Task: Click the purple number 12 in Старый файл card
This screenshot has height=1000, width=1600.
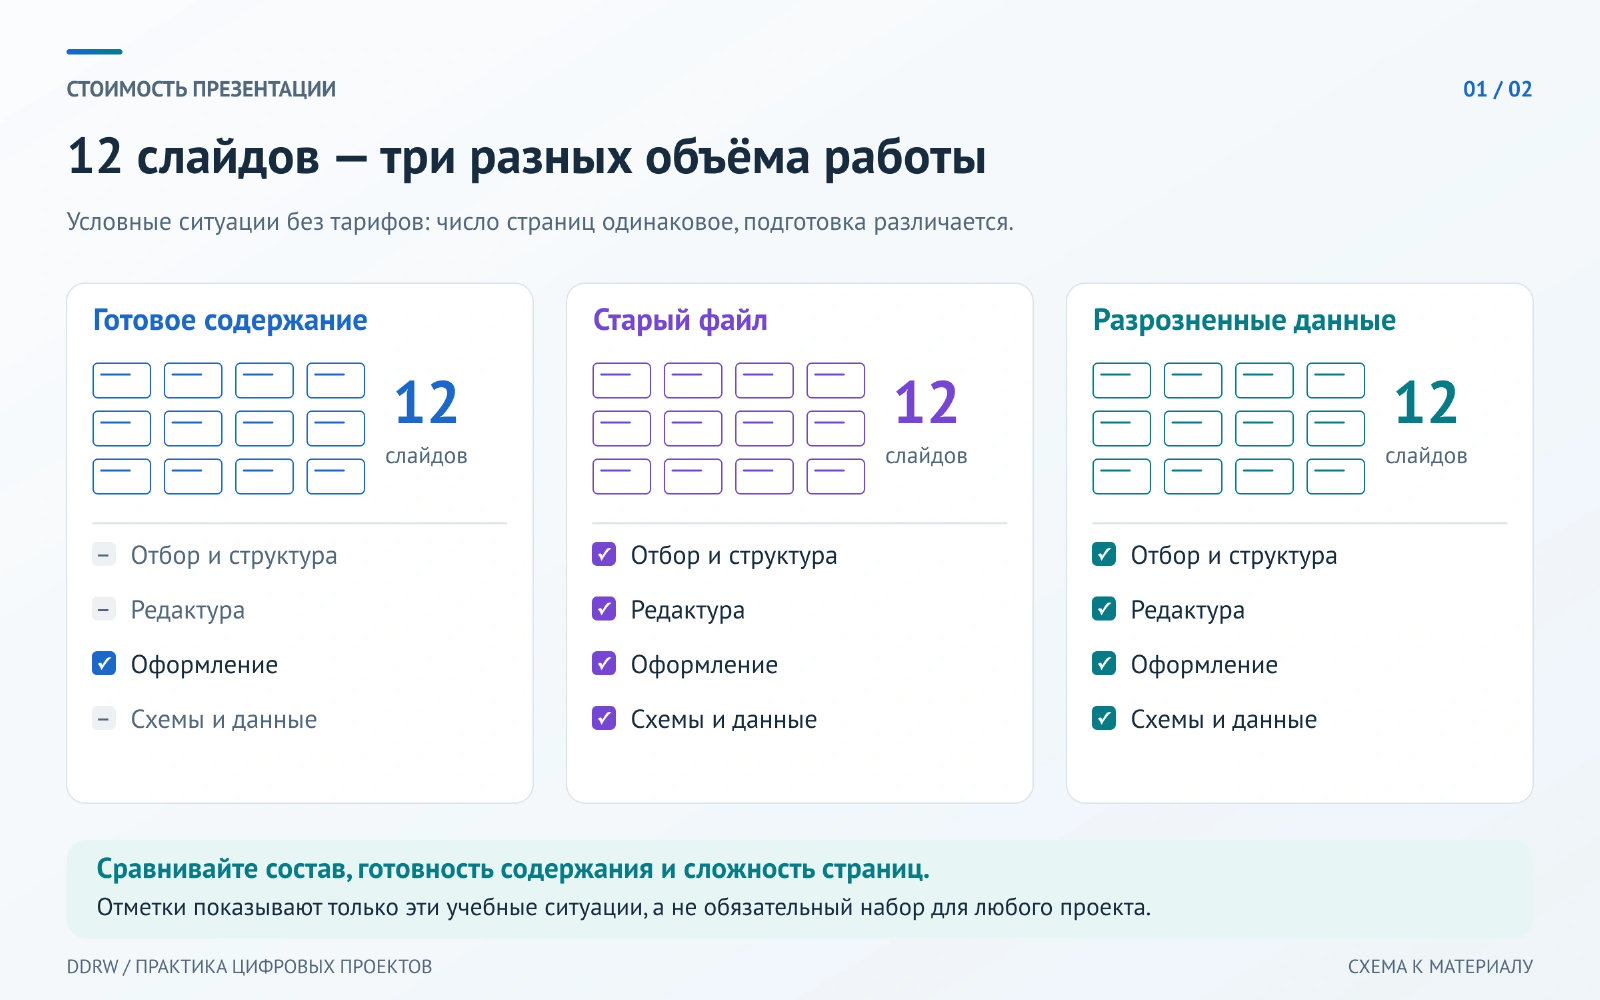Action: [x=926, y=403]
